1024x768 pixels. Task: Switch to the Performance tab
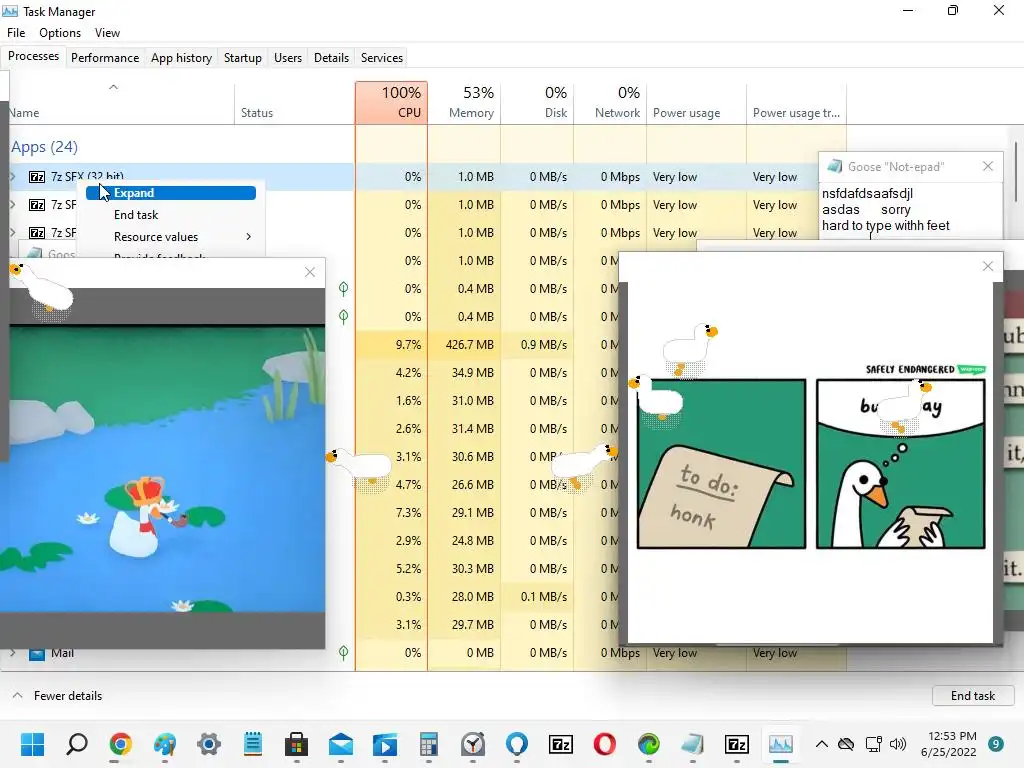105,57
